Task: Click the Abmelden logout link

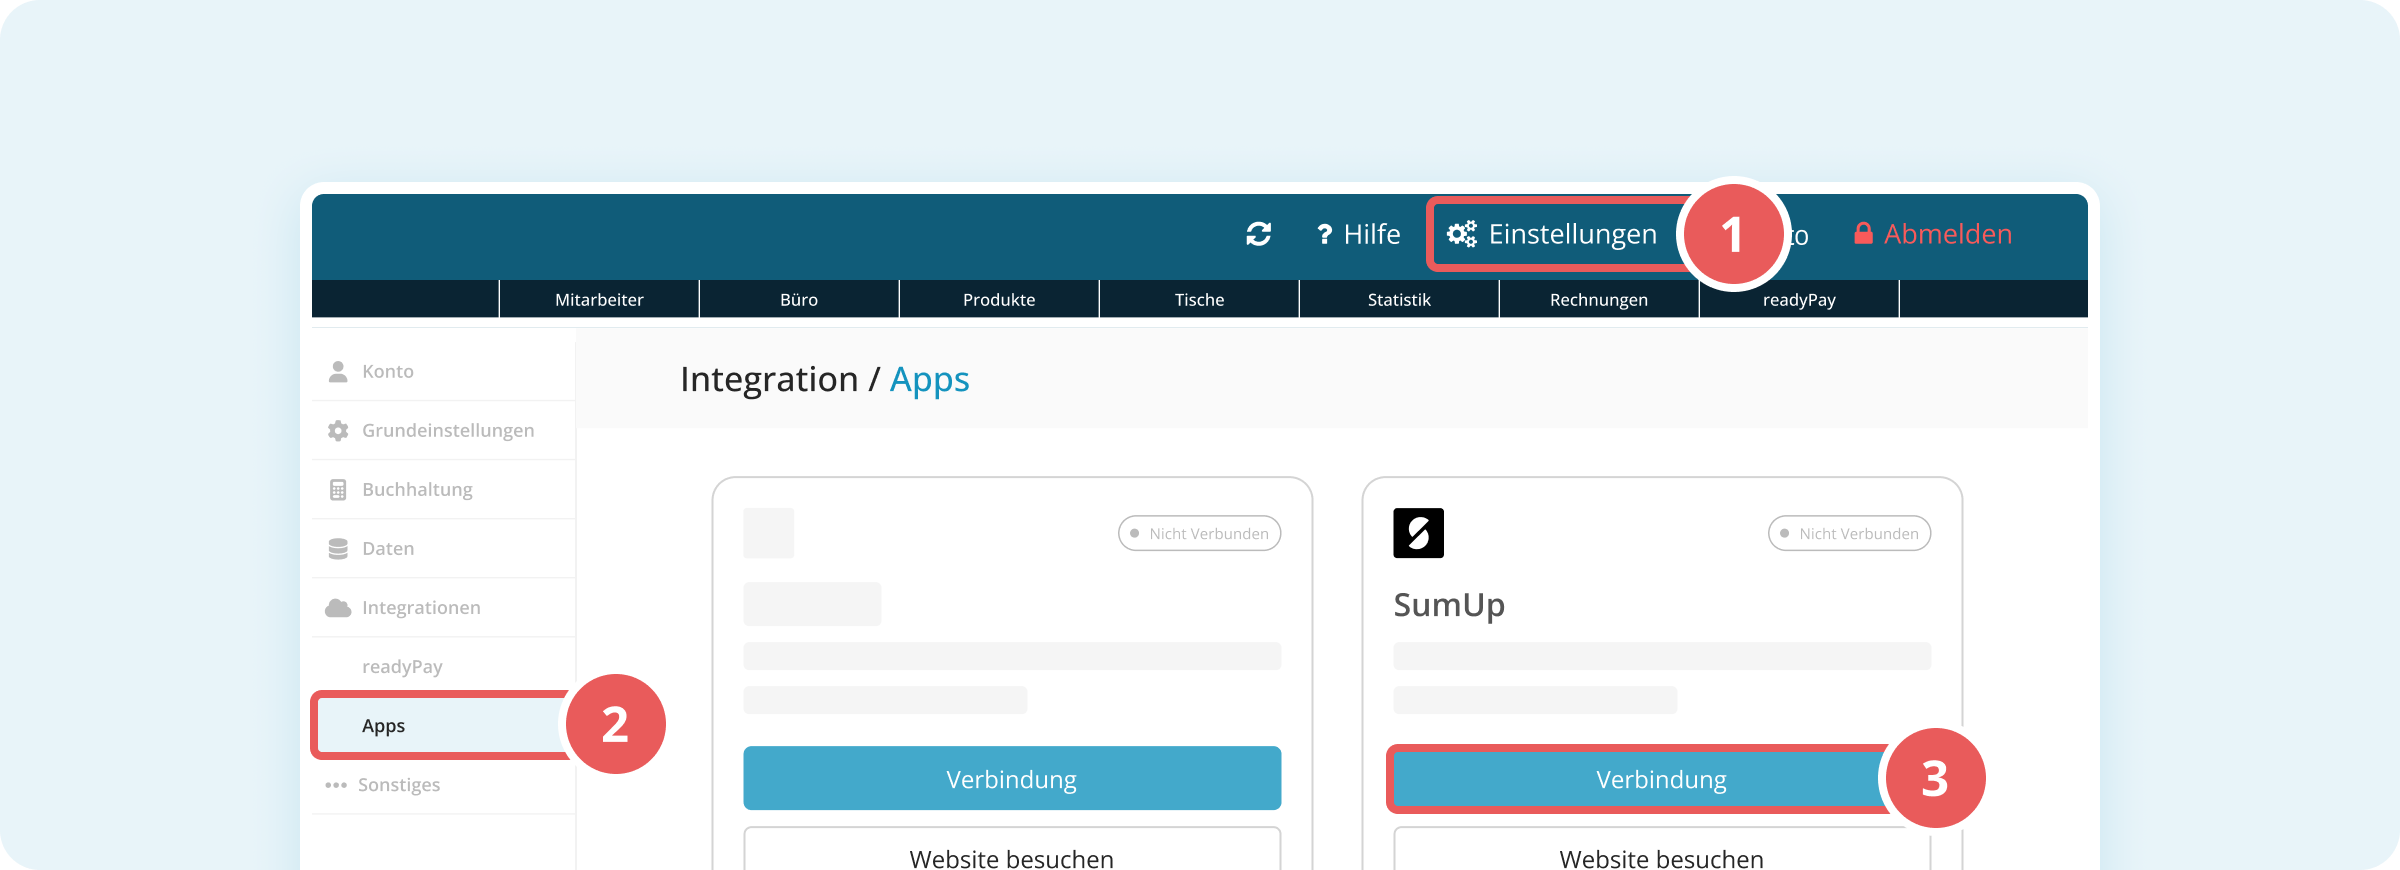Action: click(x=1948, y=234)
